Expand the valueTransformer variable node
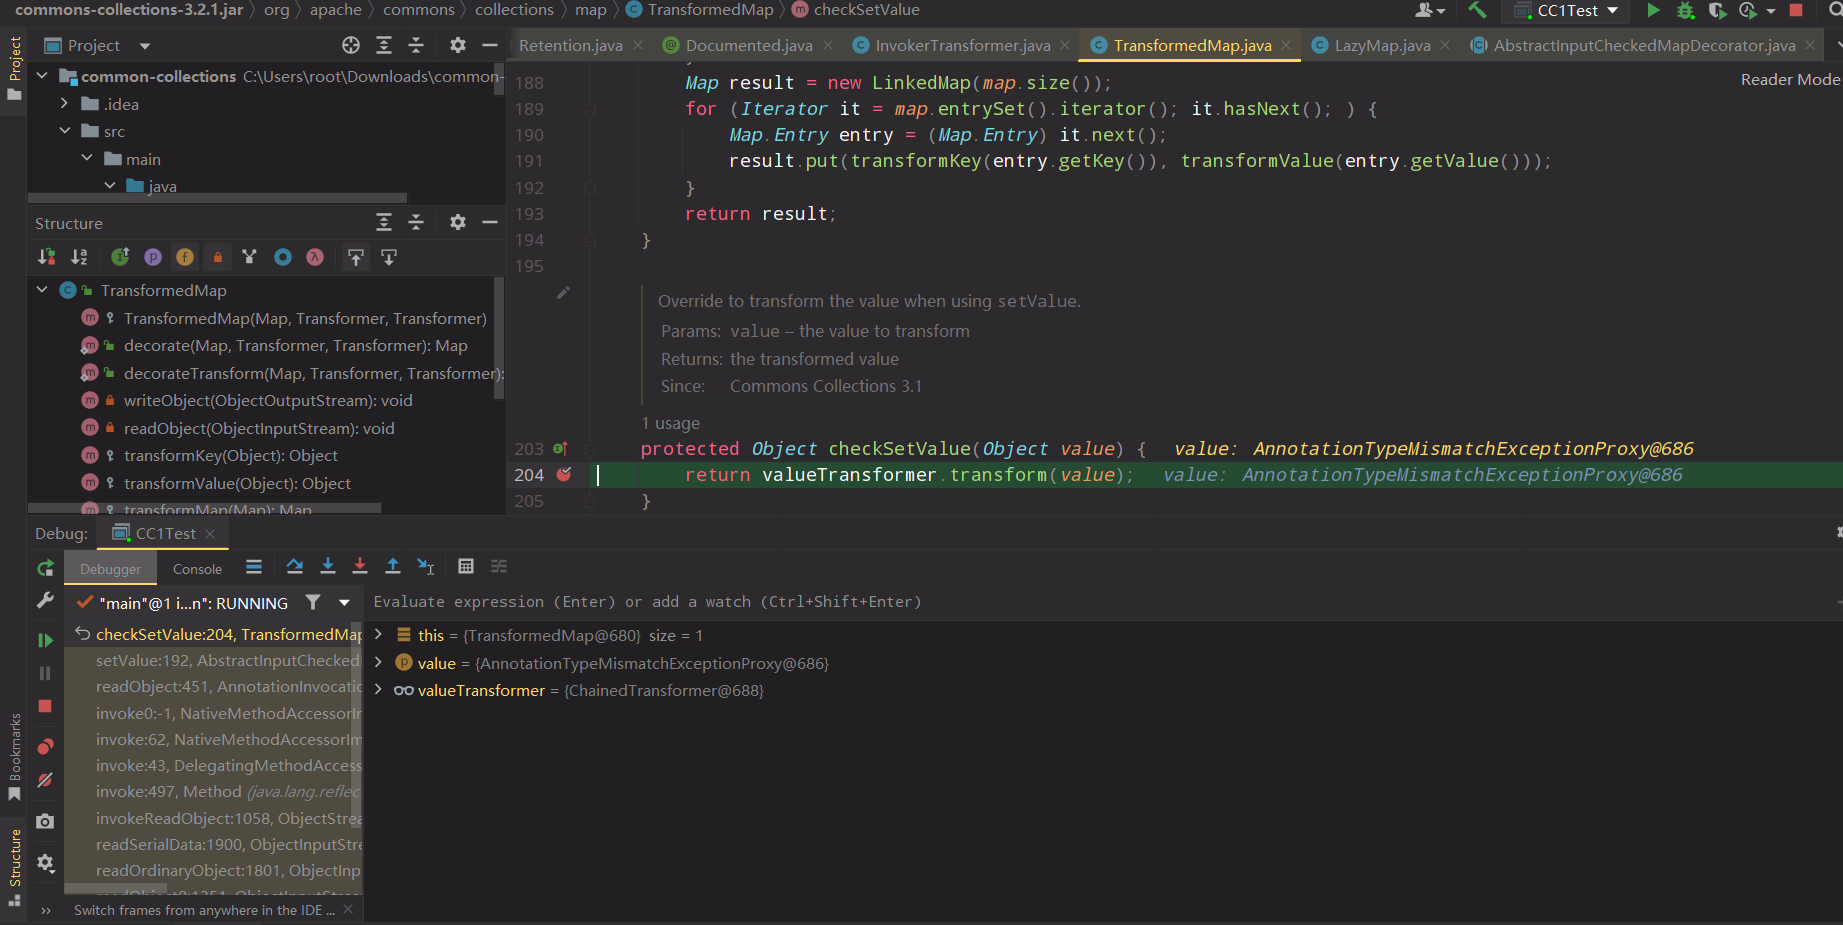The image size is (1843, 925). [378, 690]
